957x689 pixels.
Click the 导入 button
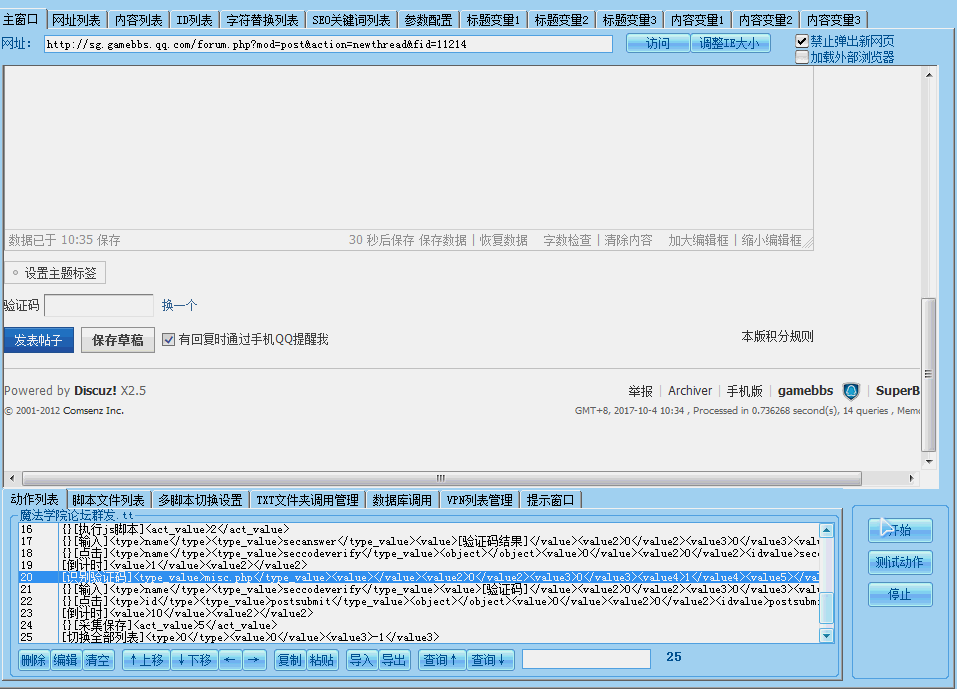click(x=361, y=660)
